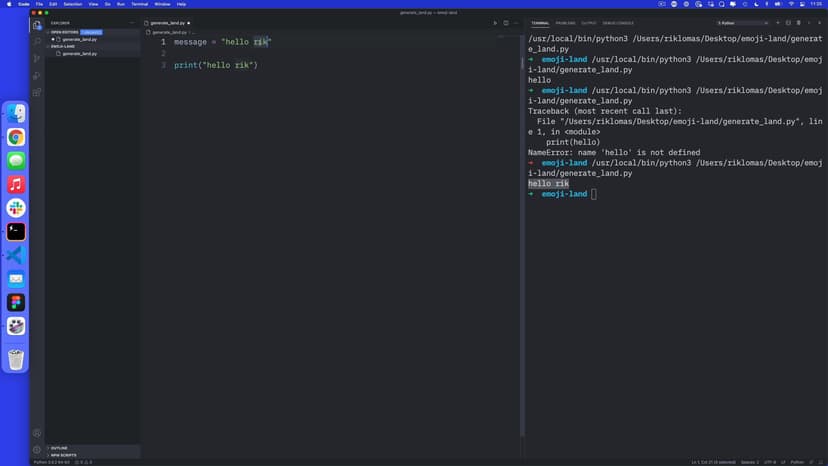
Task: Split the editor to the right
Action: point(505,22)
